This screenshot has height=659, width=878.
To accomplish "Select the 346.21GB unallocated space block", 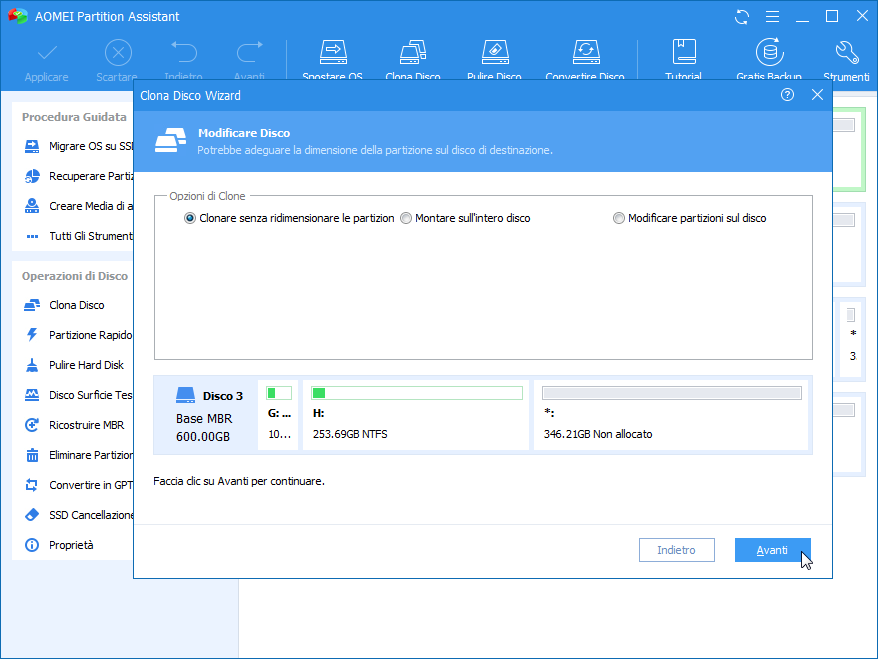I will (671, 414).
